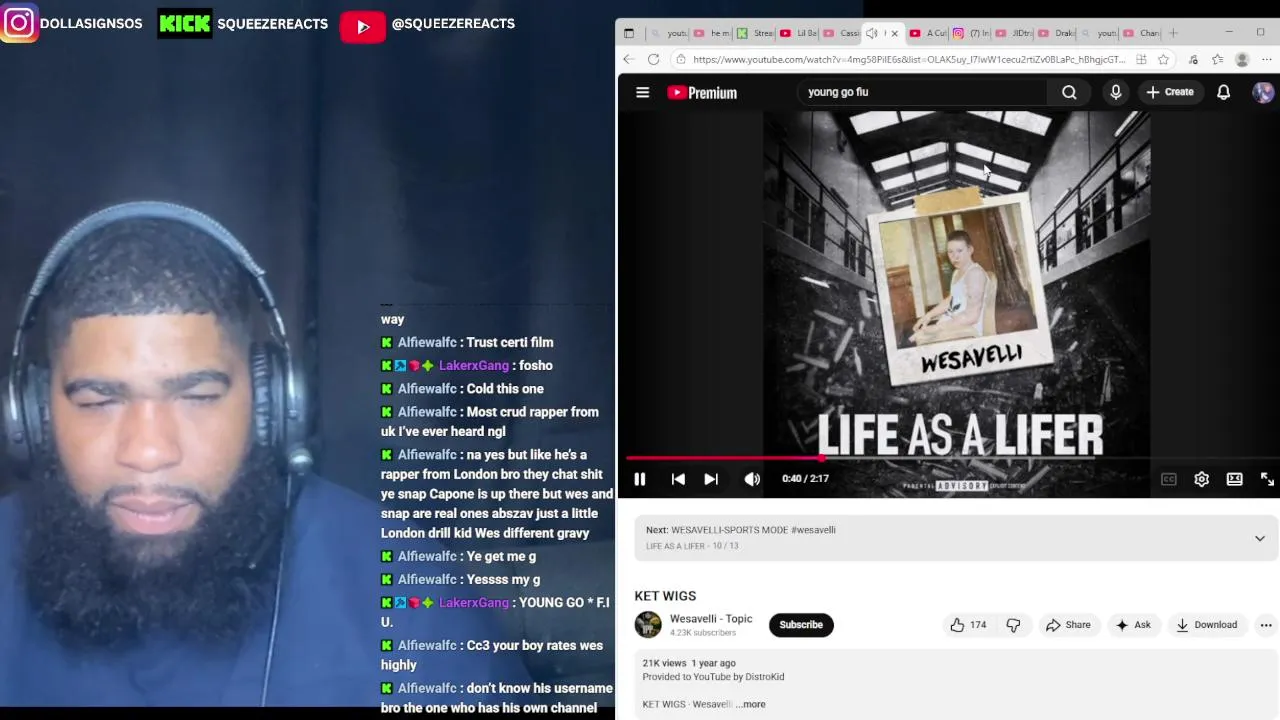Open more actions three-dot menu under video

click(x=1266, y=625)
